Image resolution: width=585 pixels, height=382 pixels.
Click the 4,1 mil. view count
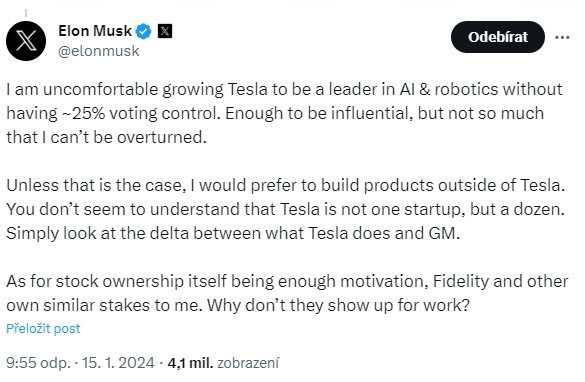[190, 363]
